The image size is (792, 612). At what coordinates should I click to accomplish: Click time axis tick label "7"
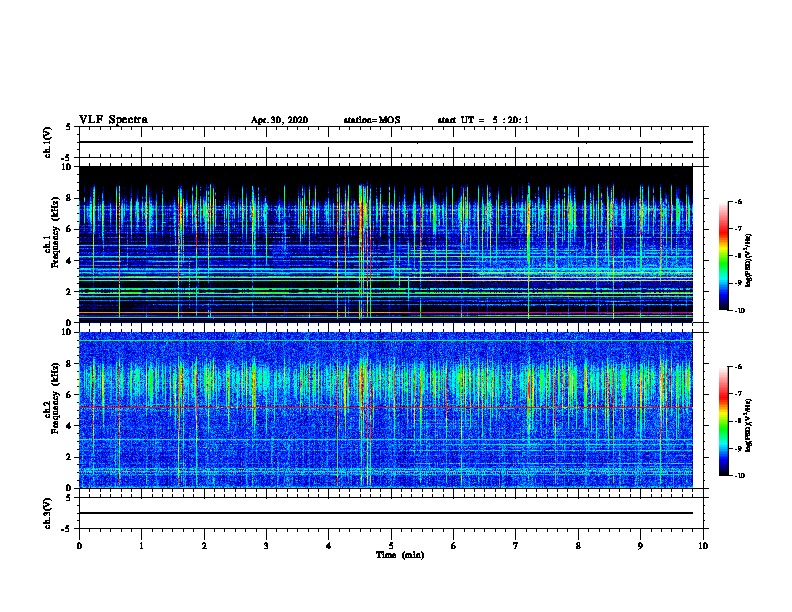516,546
